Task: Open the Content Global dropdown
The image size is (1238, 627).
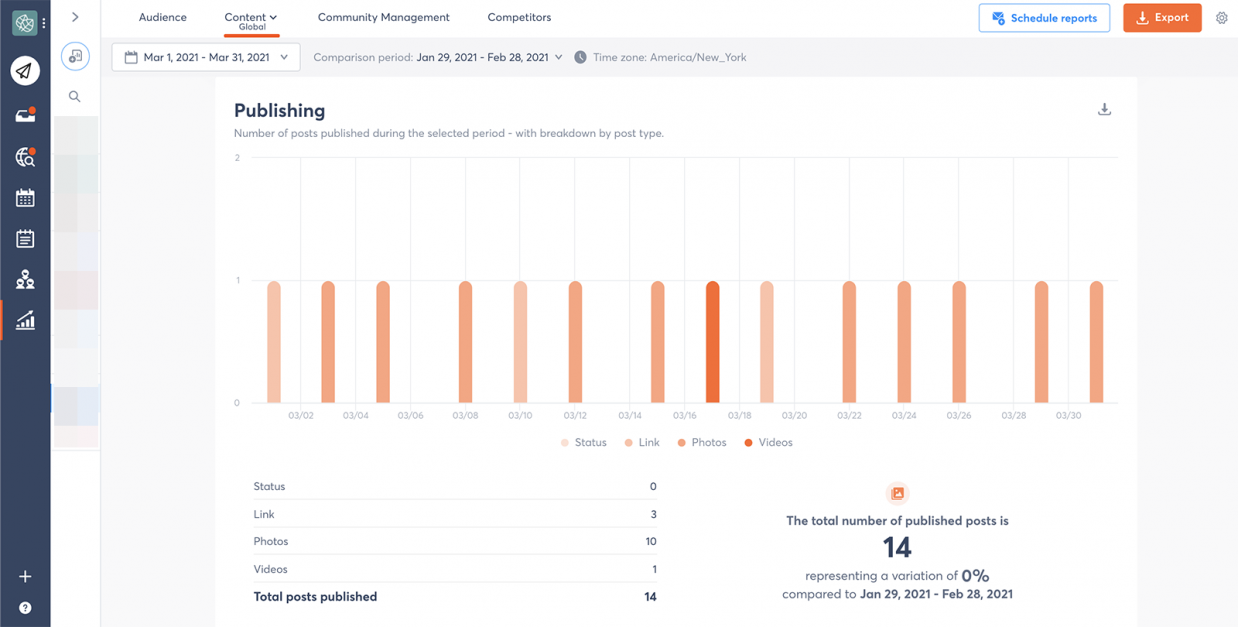Action: pyautogui.click(x=249, y=16)
